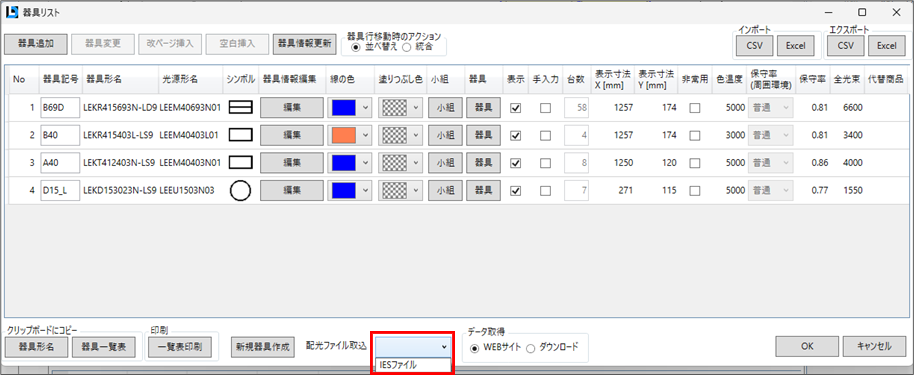This screenshot has width=914, height=375.
Task: Enable 手入力 checkbox for row A40
Action: click(546, 163)
